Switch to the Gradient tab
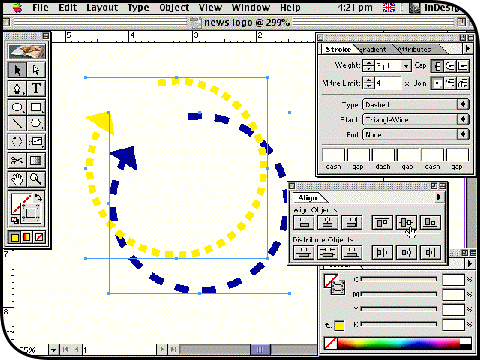This screenshot has height=360, width=480. point(374,49)
